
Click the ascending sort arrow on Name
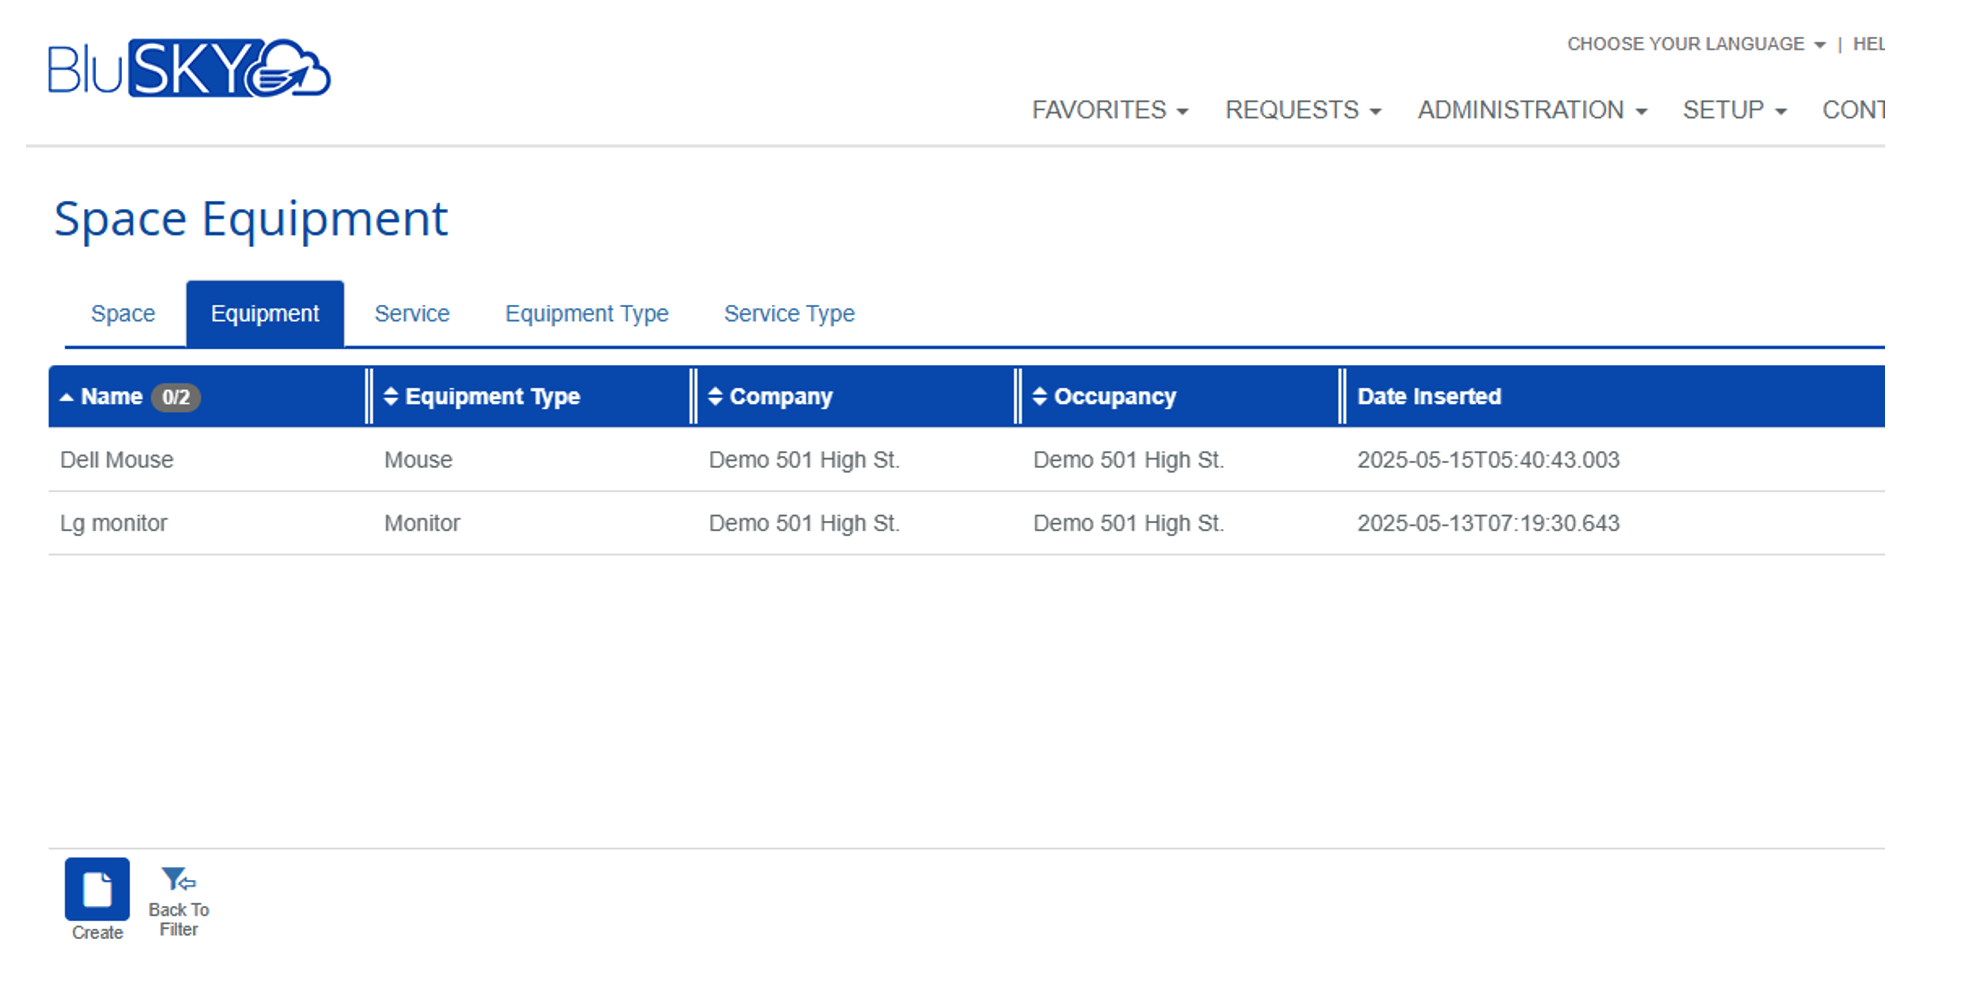pyautogui.click(x=66, y=396)
